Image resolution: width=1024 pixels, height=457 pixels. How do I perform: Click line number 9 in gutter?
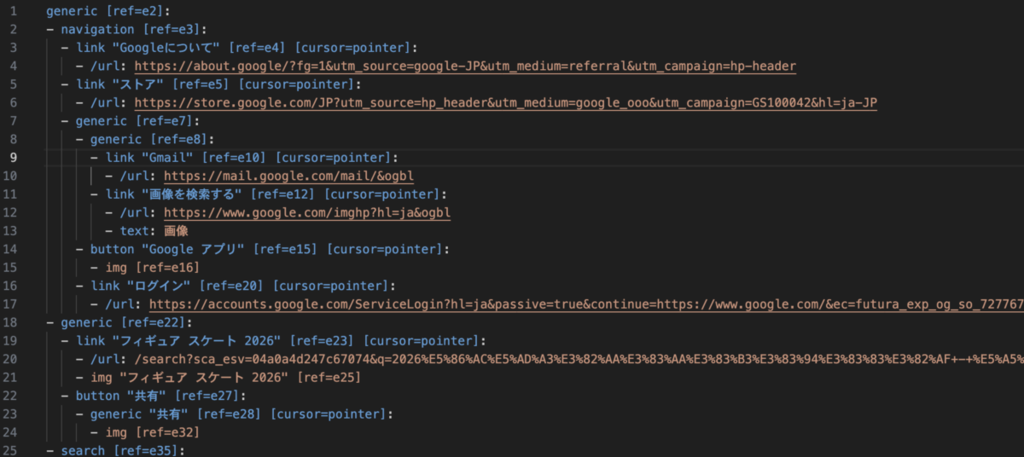point(14,157)
